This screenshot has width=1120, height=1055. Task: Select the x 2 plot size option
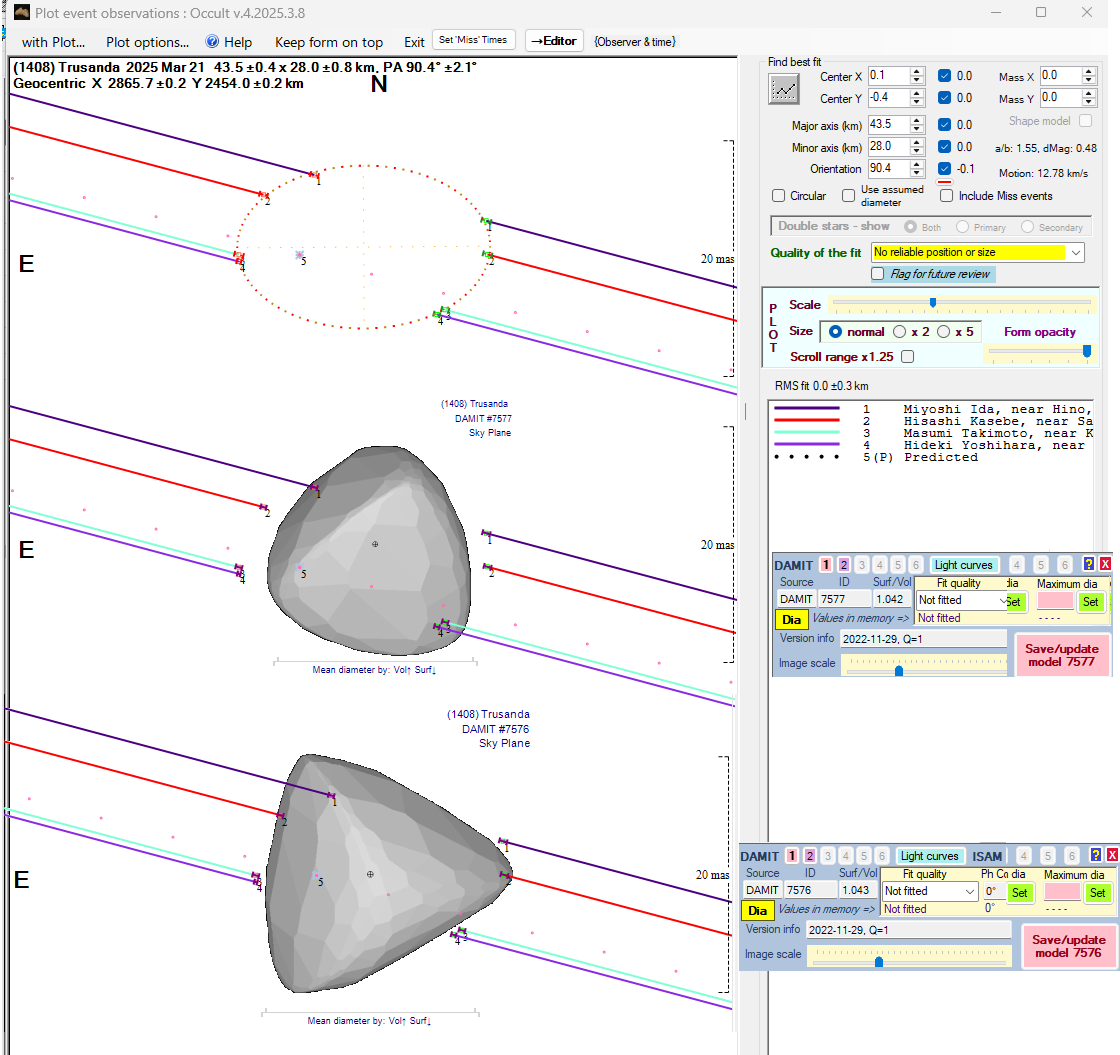899,332
